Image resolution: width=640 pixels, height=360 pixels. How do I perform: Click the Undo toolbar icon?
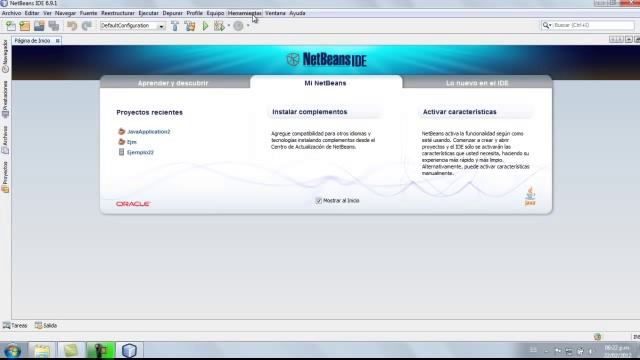[72, 26]
